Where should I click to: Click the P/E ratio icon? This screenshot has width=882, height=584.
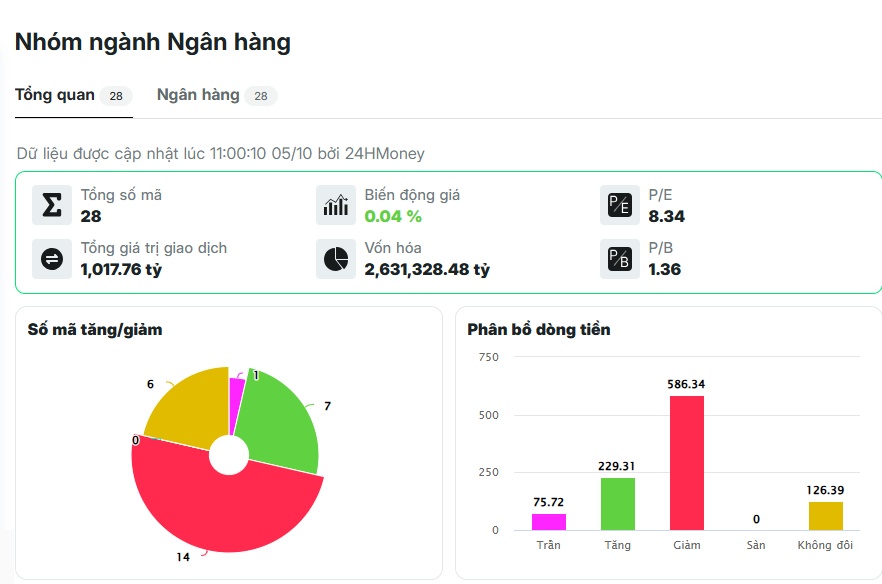click(x=620, y=205)
